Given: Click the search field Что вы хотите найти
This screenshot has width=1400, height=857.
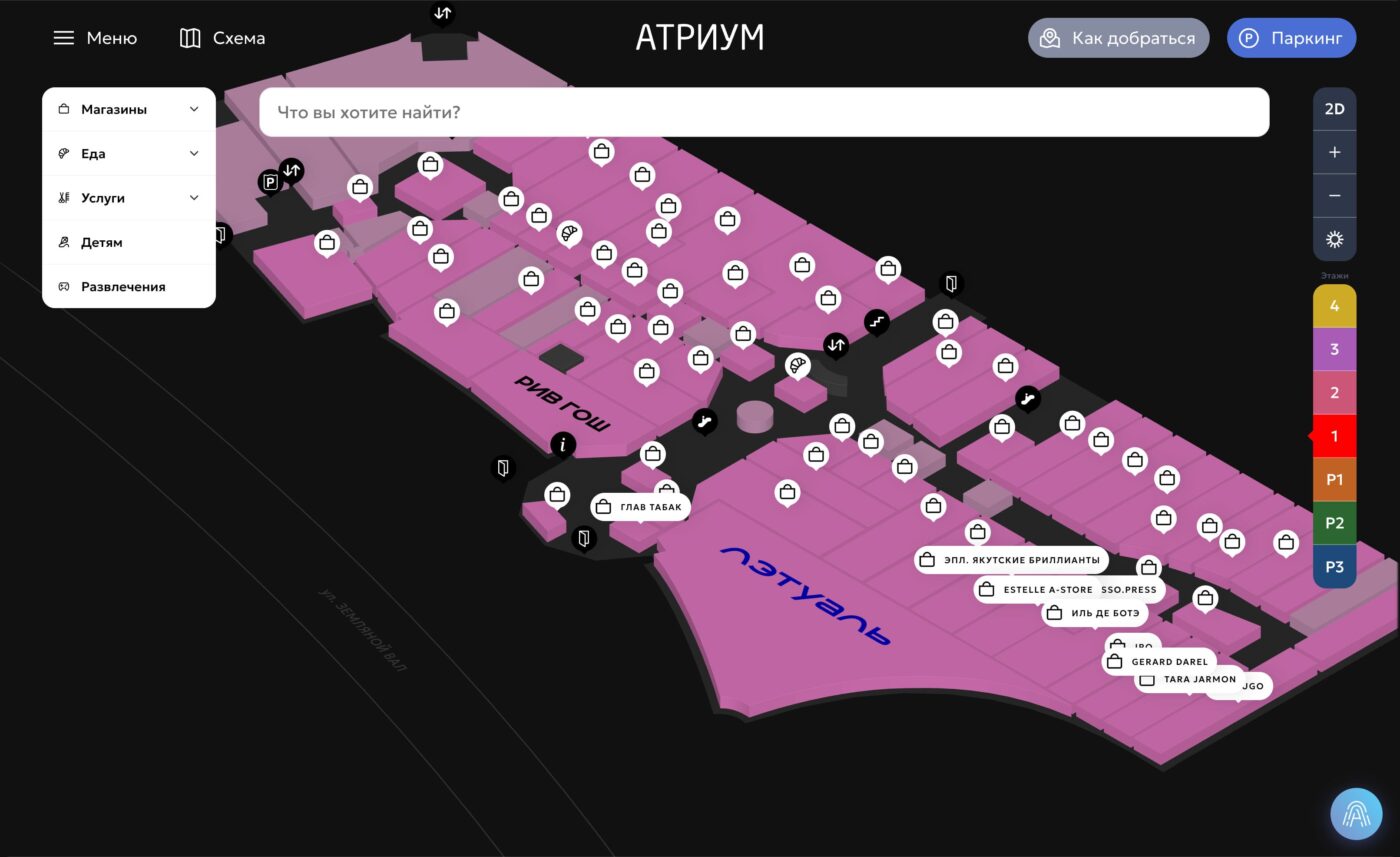Looking at the screenshot, I should coord(764,112).
